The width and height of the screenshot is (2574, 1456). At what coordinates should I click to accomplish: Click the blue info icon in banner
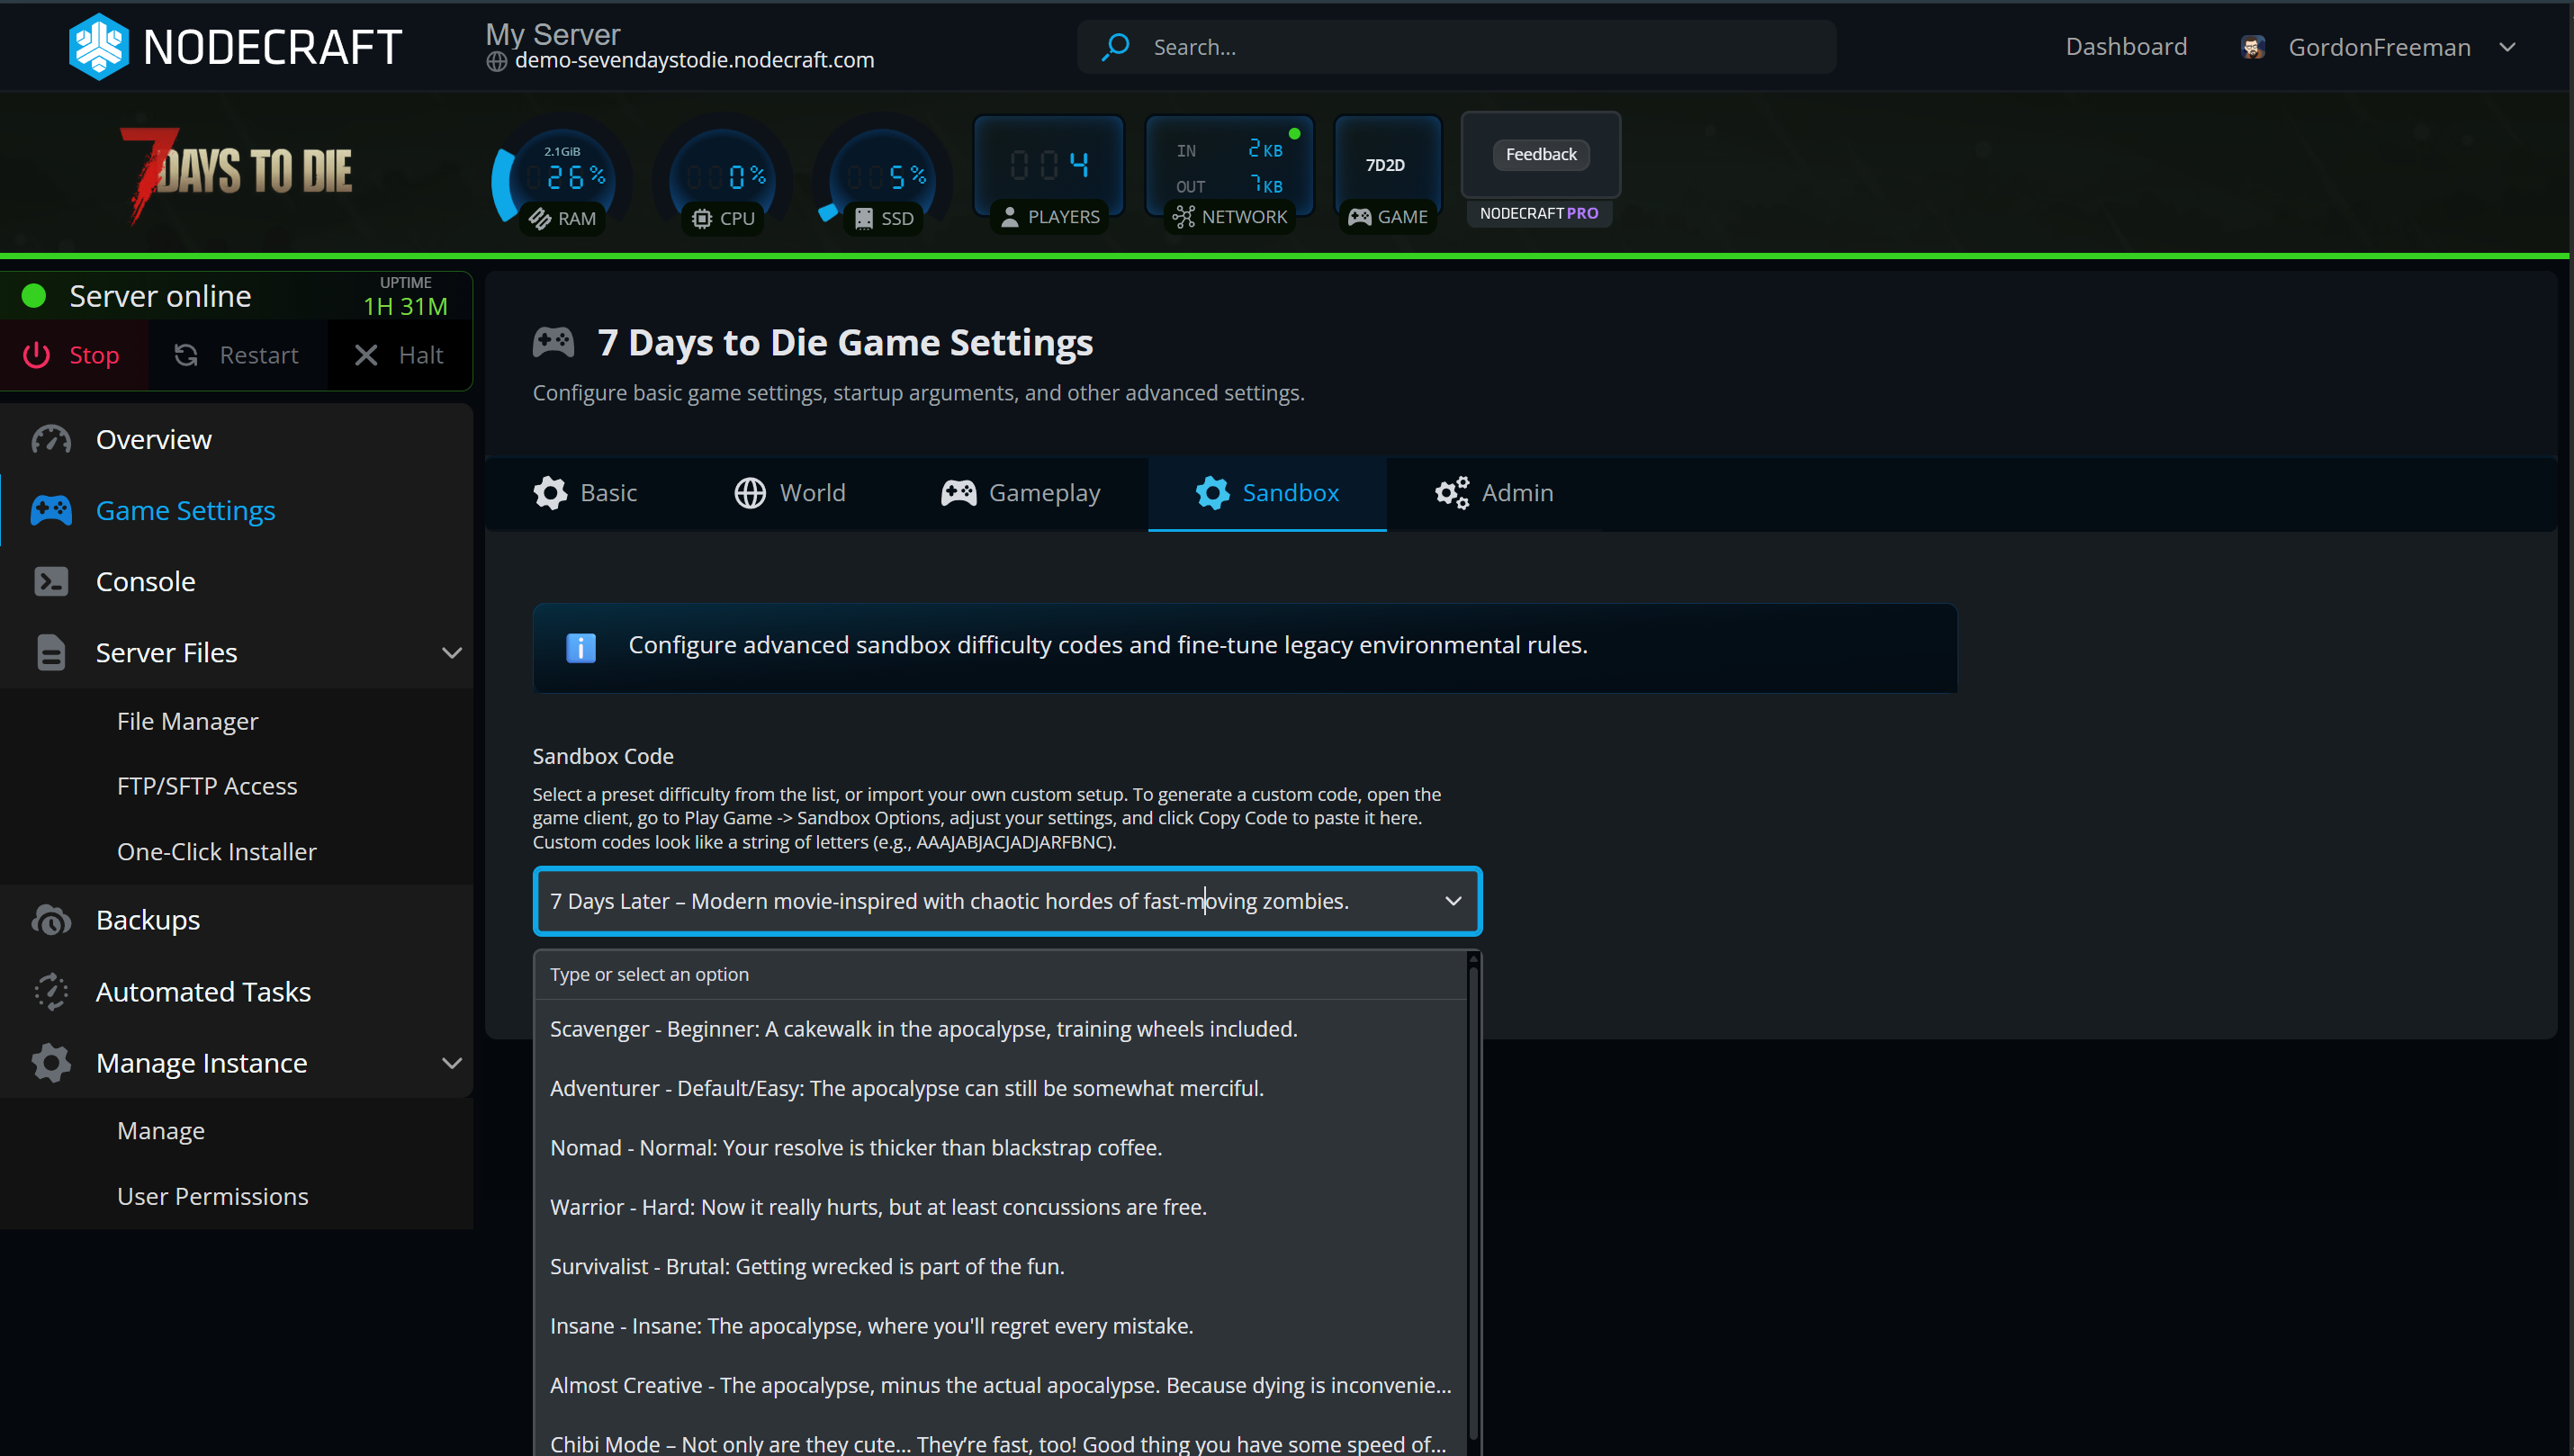pyautogui.click(x=581, y=647)
